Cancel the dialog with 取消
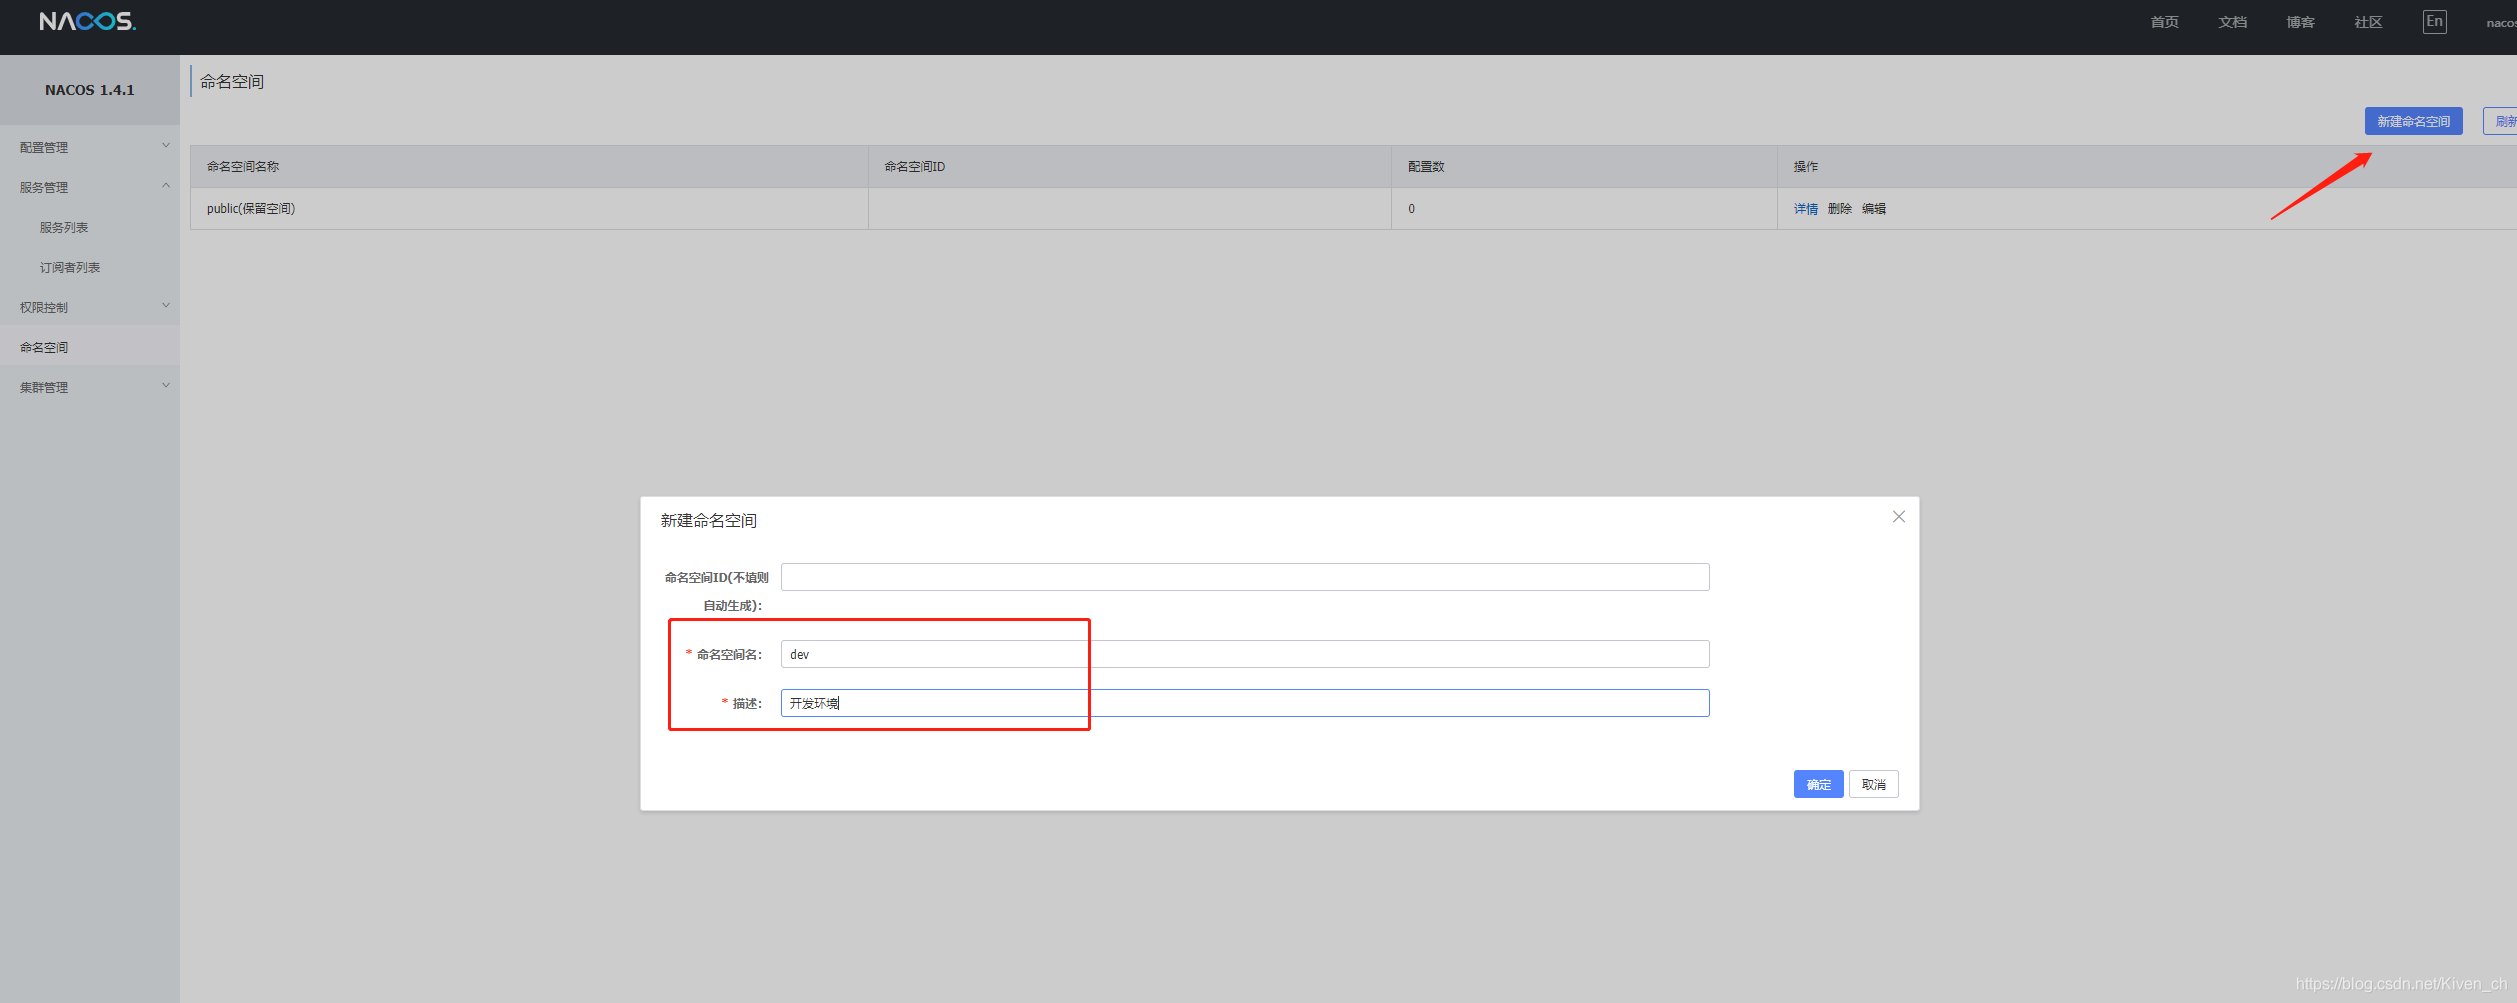2517x1003 pixels. pos(1873,784)
